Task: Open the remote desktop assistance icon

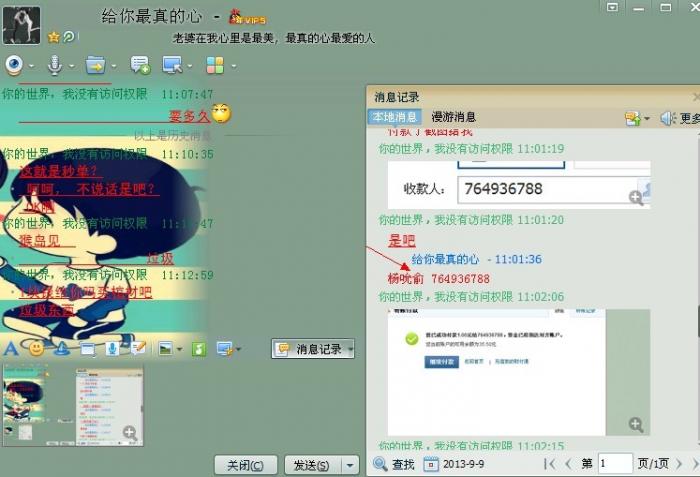Action: (x=172, y=65)
